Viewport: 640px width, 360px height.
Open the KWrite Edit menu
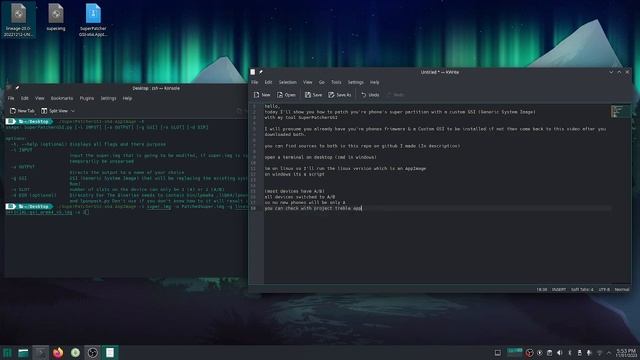[268, 82]
